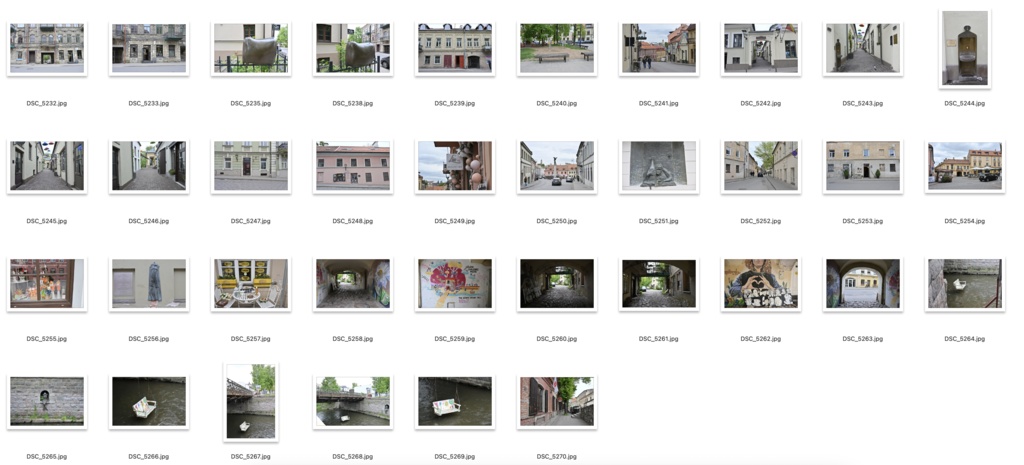The image size is (1024, 465).
Task: Click the DSC_5259.jpg file name label
Action: 455,339
